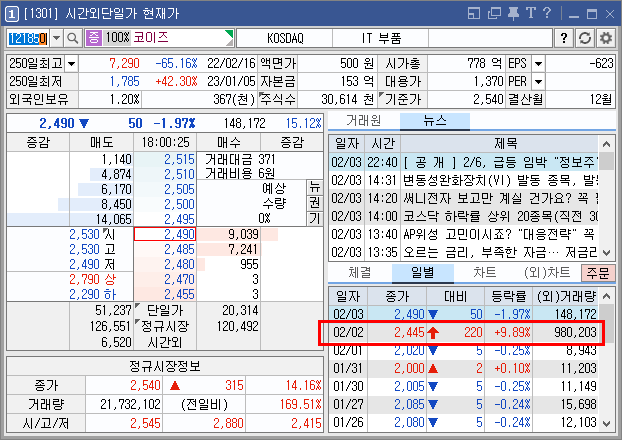Click the T font size icon
This screenshot has height=440, width=622.
tap(530, 13)
